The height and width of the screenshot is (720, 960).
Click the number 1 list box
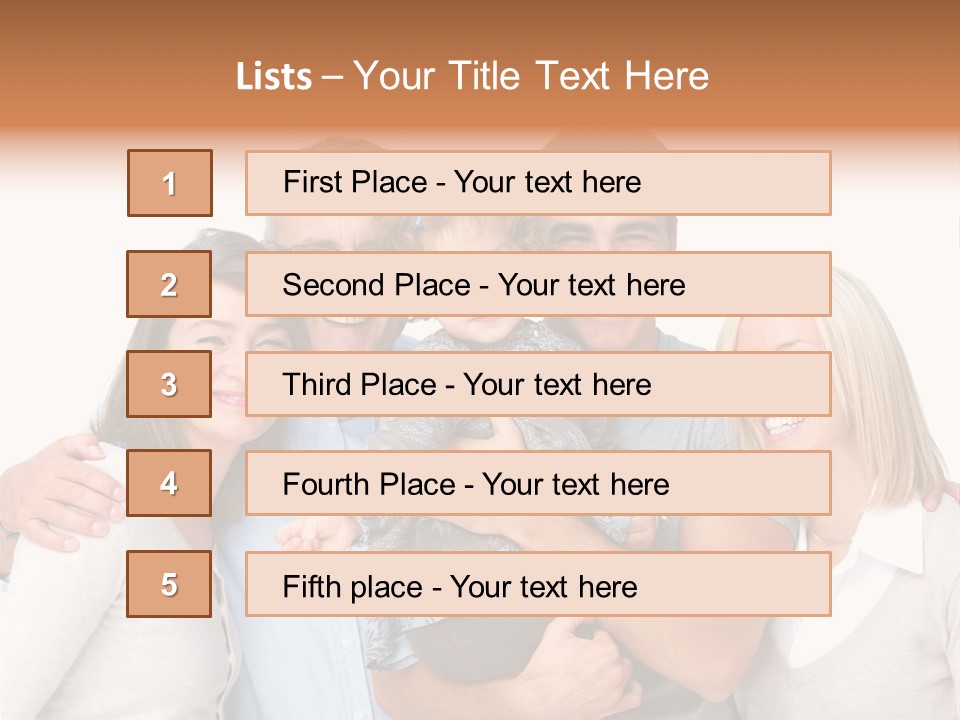(170, 183)
